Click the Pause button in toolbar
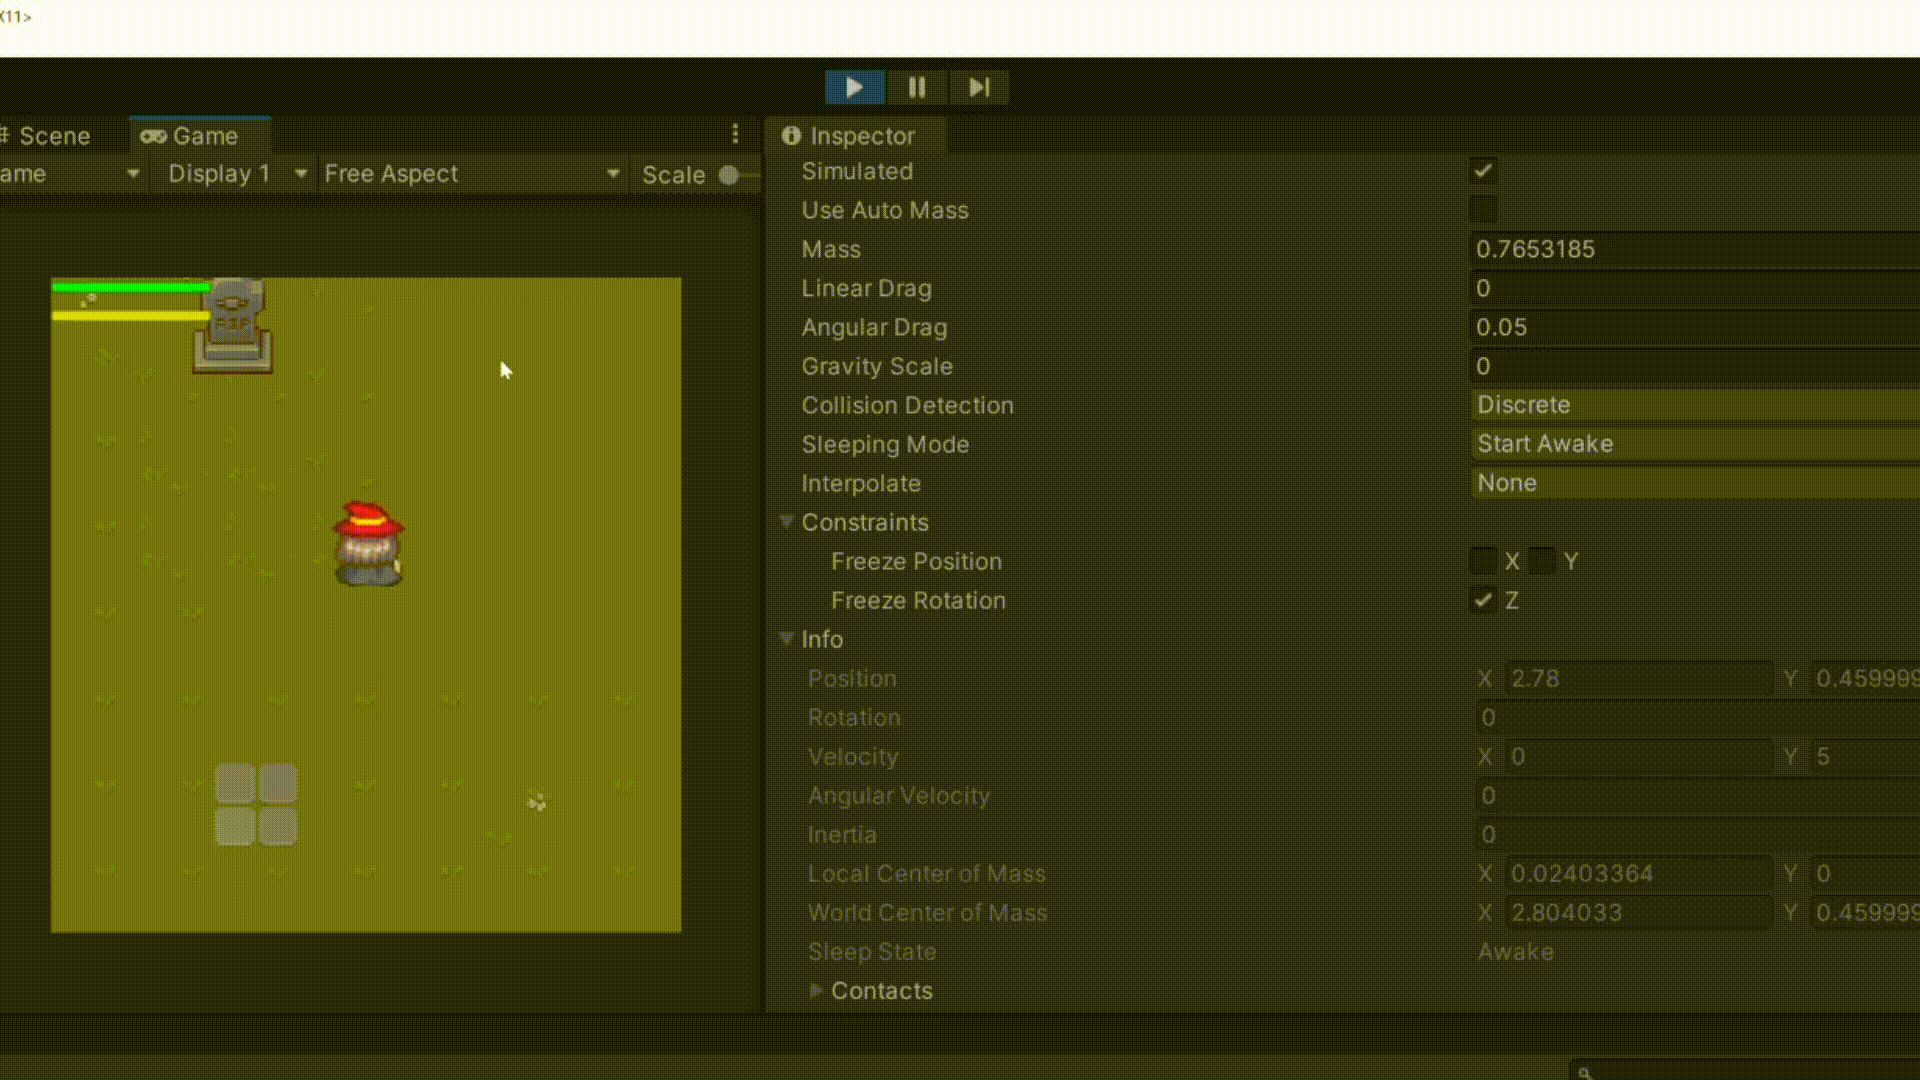Viewport: 1920px width, 1080px height. point(916,88)
